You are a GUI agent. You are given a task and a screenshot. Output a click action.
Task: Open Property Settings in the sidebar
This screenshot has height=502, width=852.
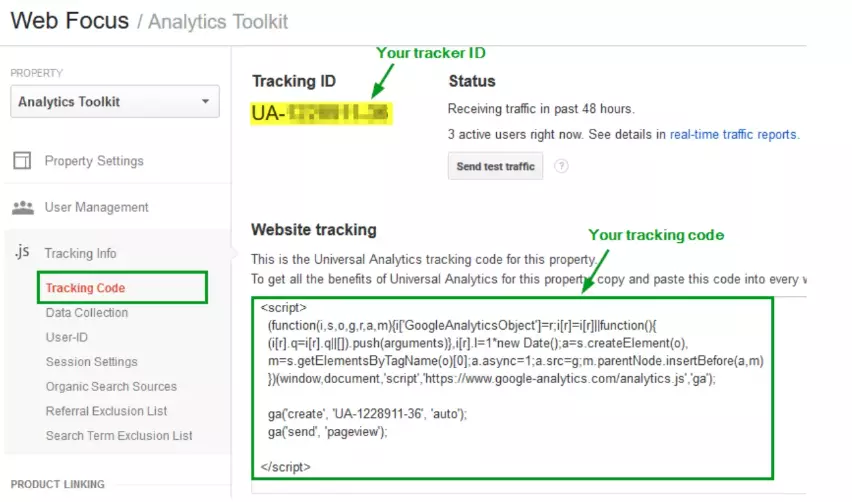[x=94, y=161]
